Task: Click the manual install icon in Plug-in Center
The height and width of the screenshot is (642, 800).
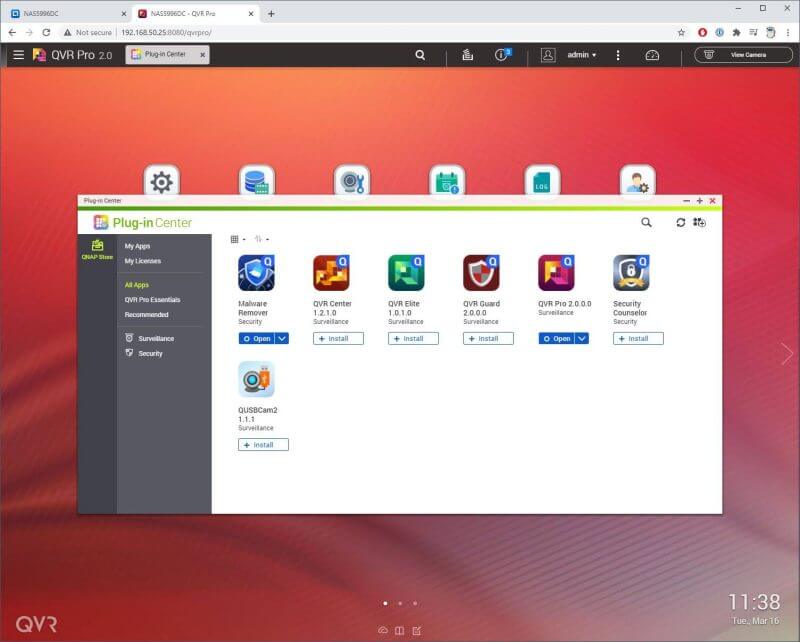Action: pyautogui.click(x=699, y=222)
